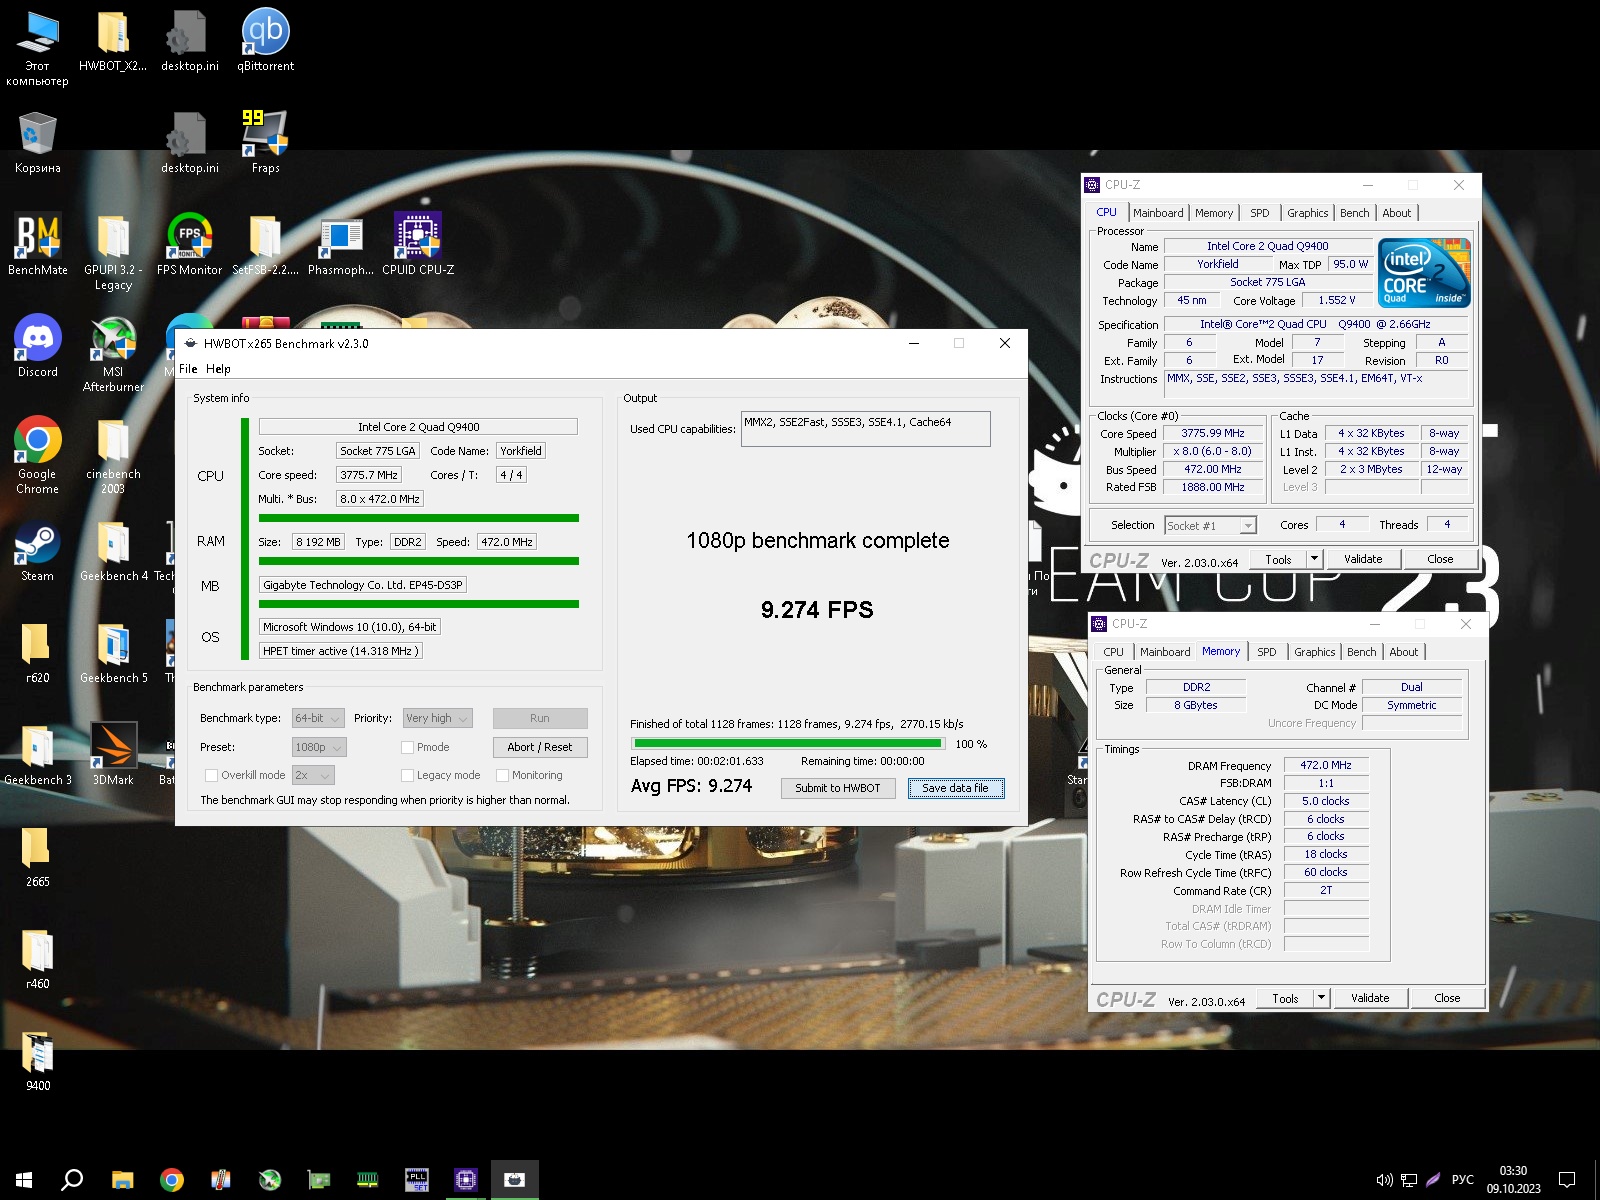Launch Steam from the desktop
Image resolution: width=1600 pixels, height=1200 pixels.
38,551
